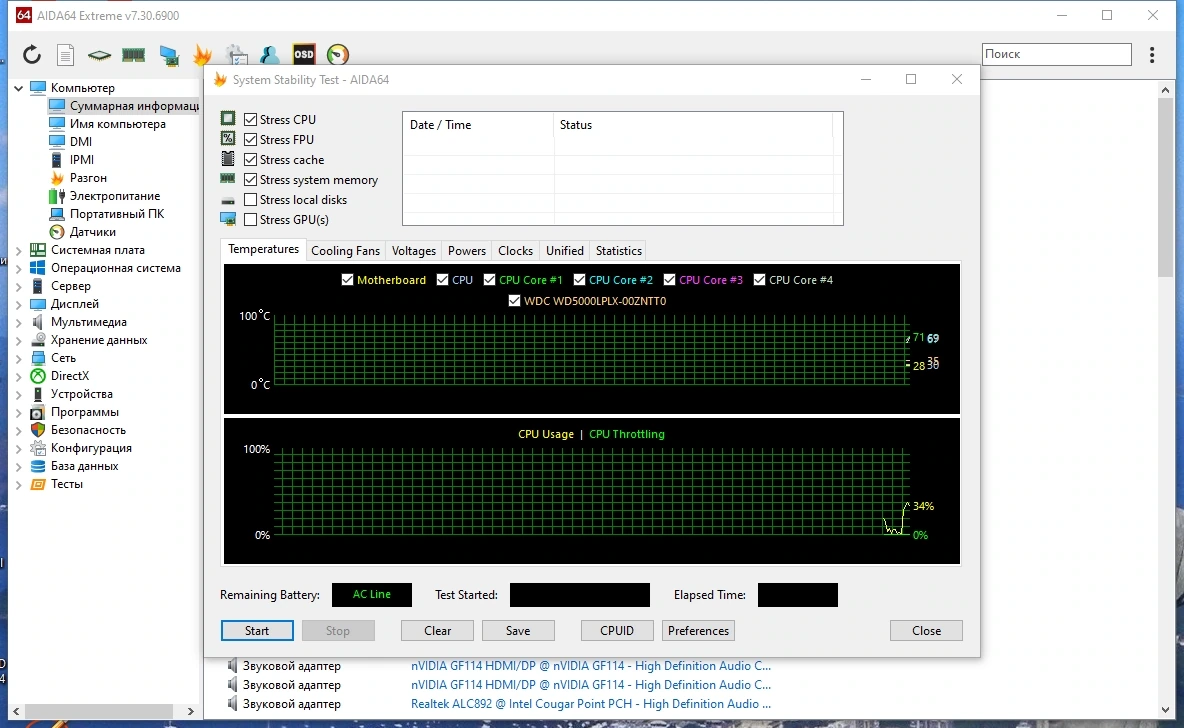
Task: Switch to Clocks tab
Action: pos(516,251)
